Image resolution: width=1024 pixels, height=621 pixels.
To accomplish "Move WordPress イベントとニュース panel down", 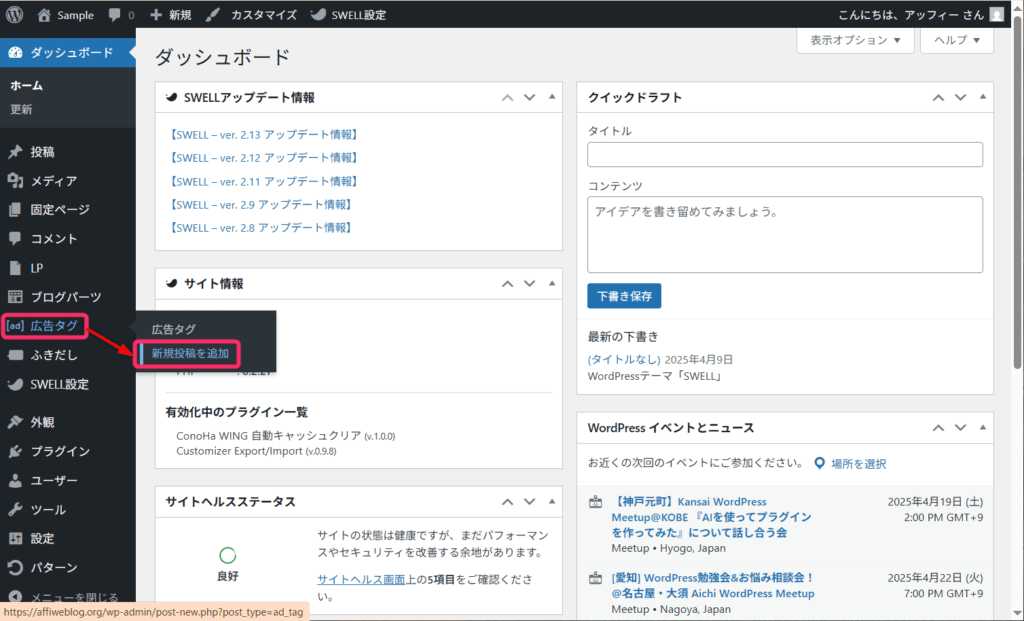I will pos(961,428).
